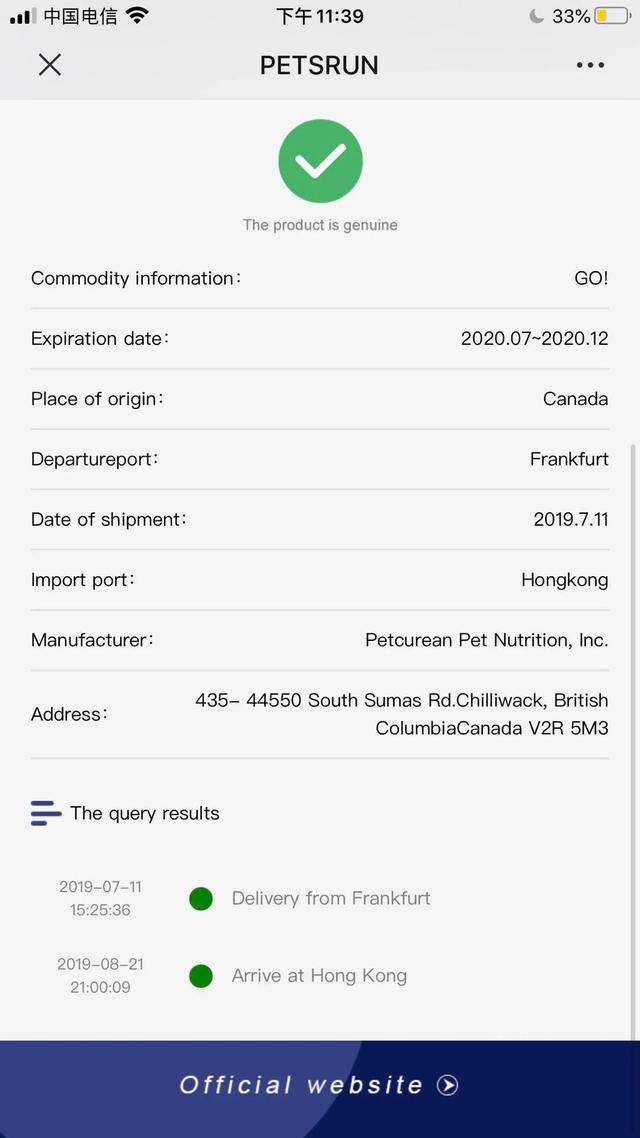
Task: Select the Petcurean Pet Nutrition, Inc. manufacturer text
Action: point(486,640)
